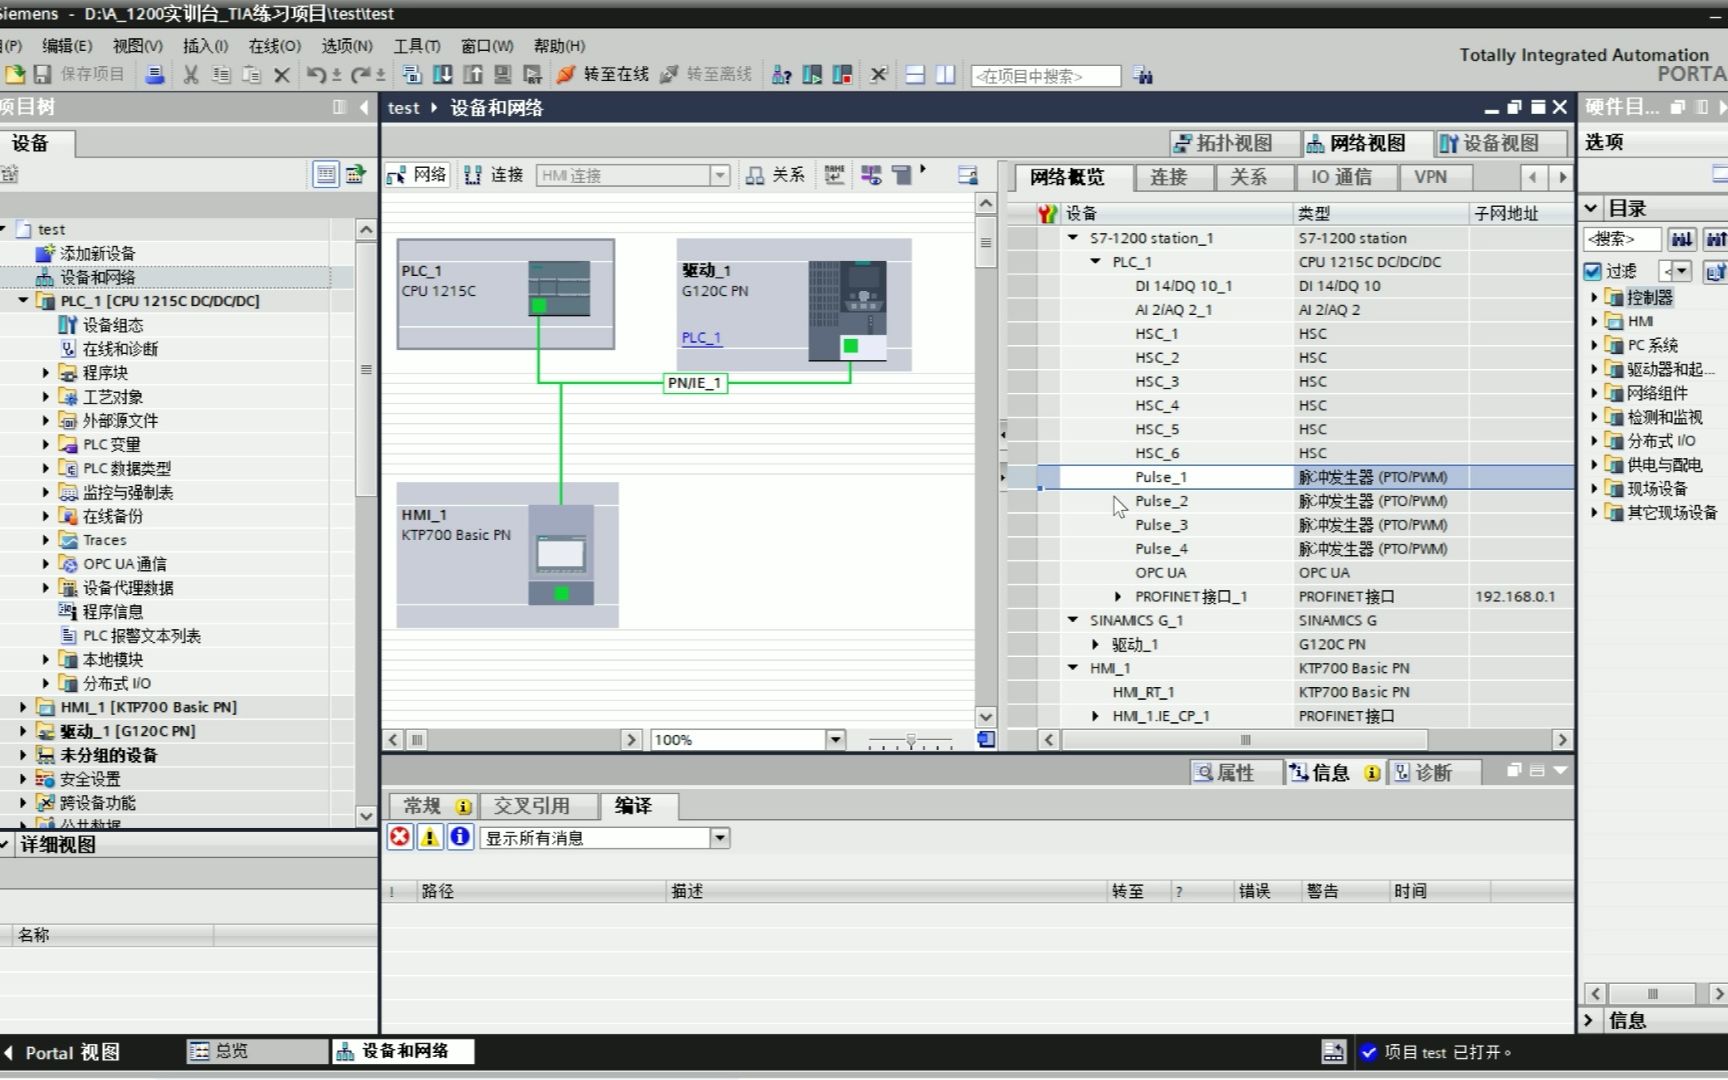Click the Upload from device icon
The width and height of the screenshot is (1728, 1080).
(472, 74)
